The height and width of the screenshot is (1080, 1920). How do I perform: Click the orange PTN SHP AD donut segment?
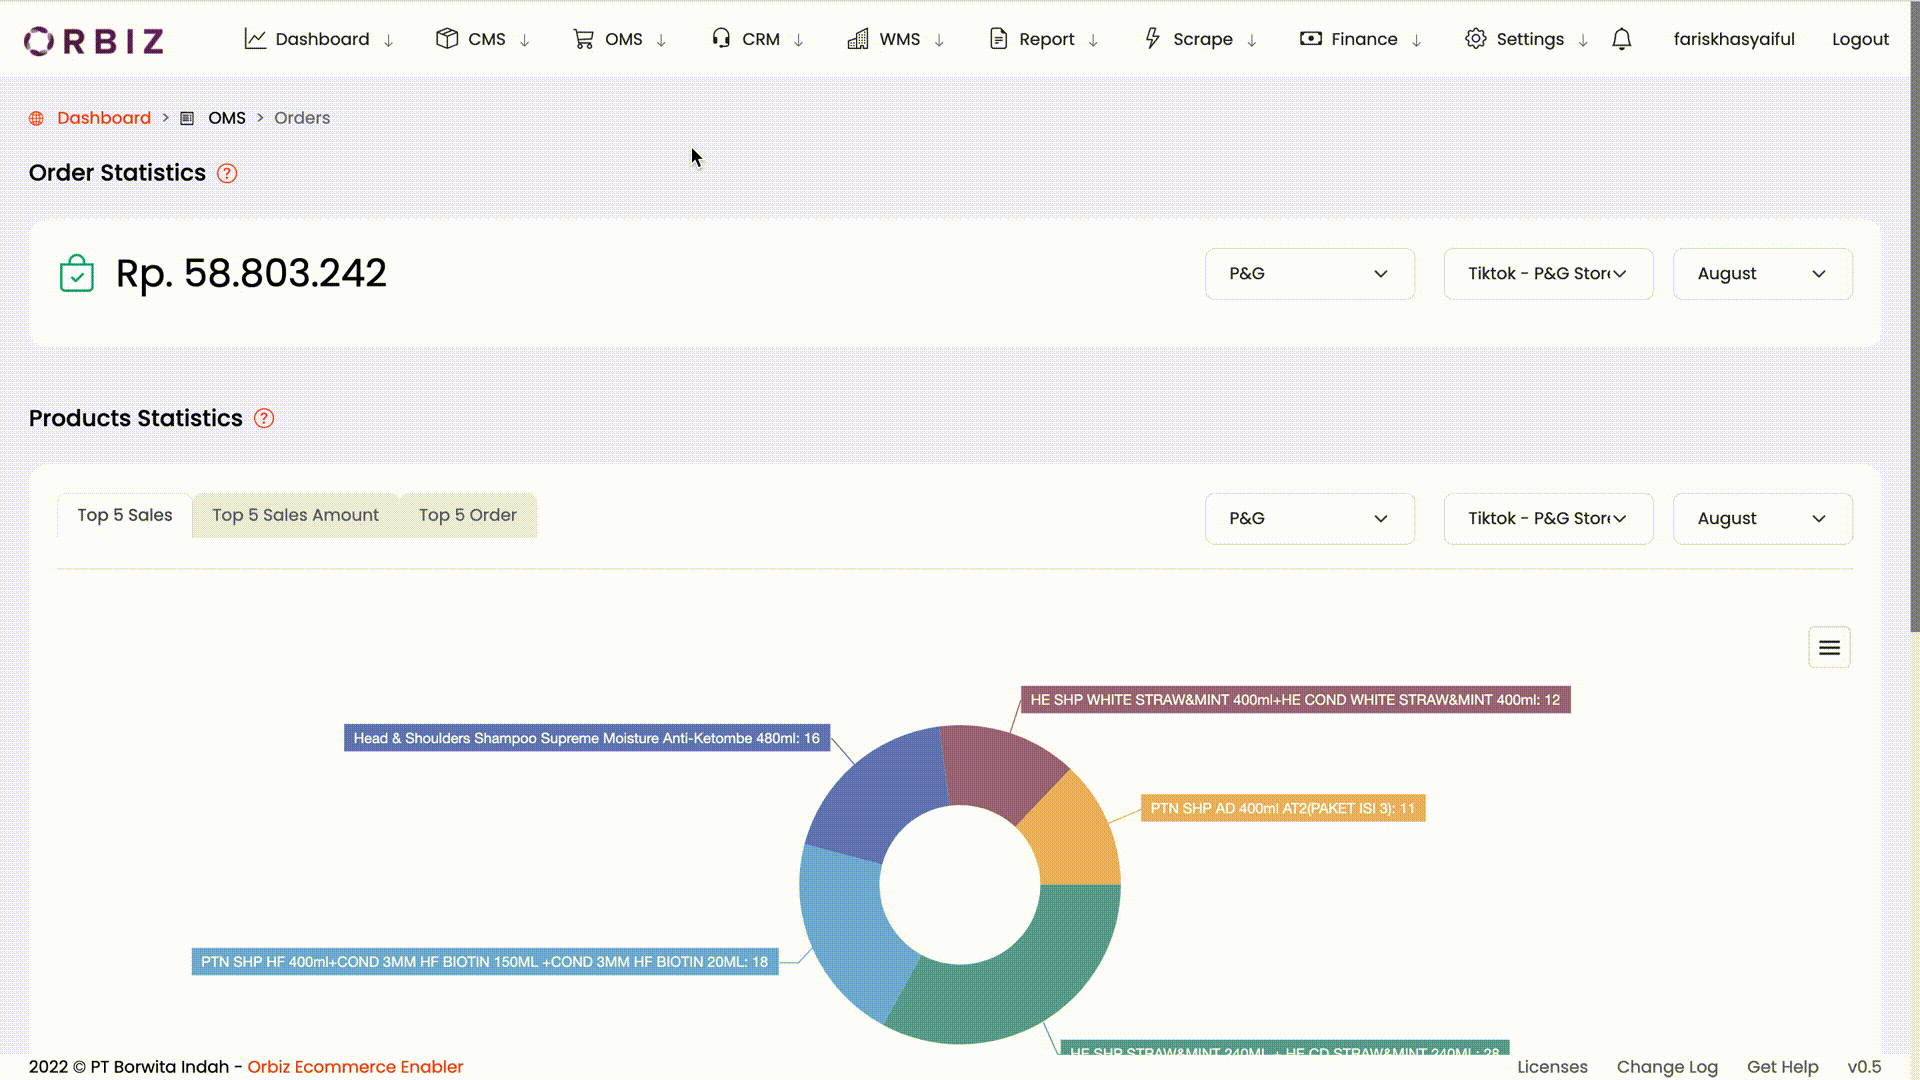(x=1075, y=835)
